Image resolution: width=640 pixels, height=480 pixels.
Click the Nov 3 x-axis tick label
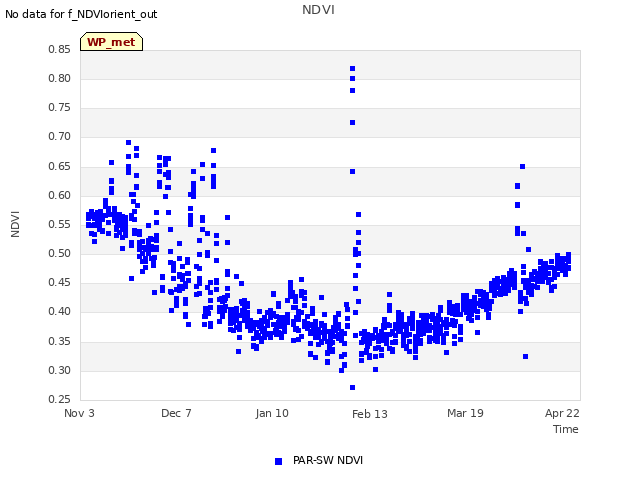coord(79,413)
